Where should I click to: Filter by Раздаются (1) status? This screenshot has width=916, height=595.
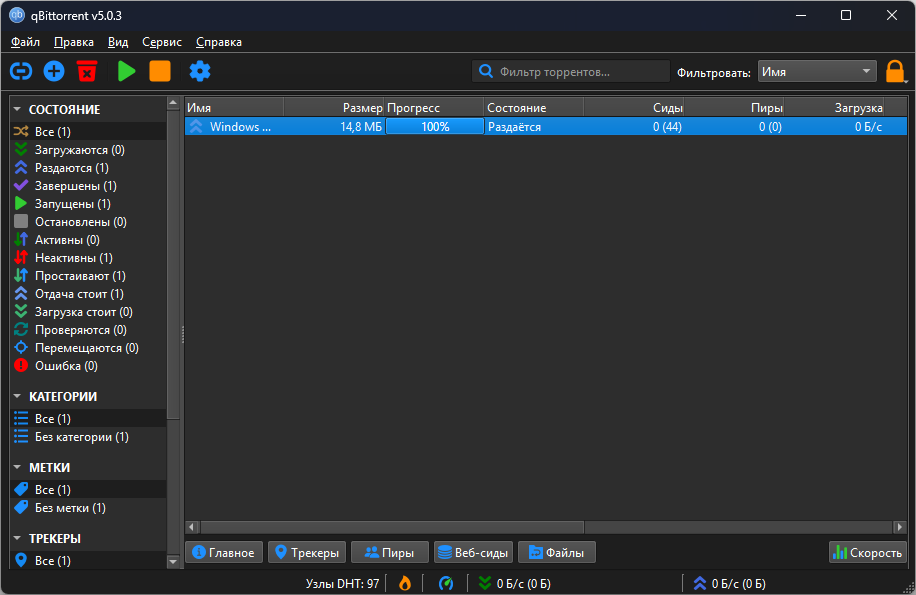click(x=88, y=168)
